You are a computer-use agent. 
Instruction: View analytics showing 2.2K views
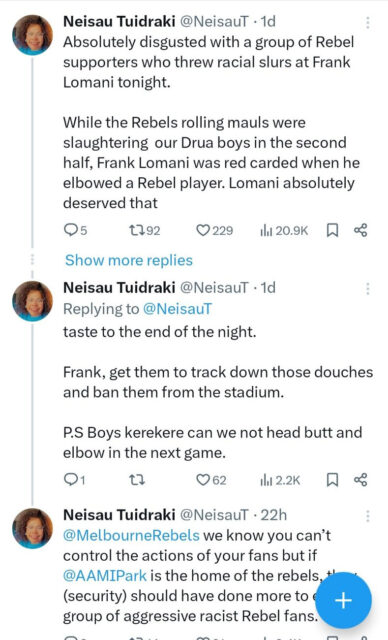(x=280, y=480)
